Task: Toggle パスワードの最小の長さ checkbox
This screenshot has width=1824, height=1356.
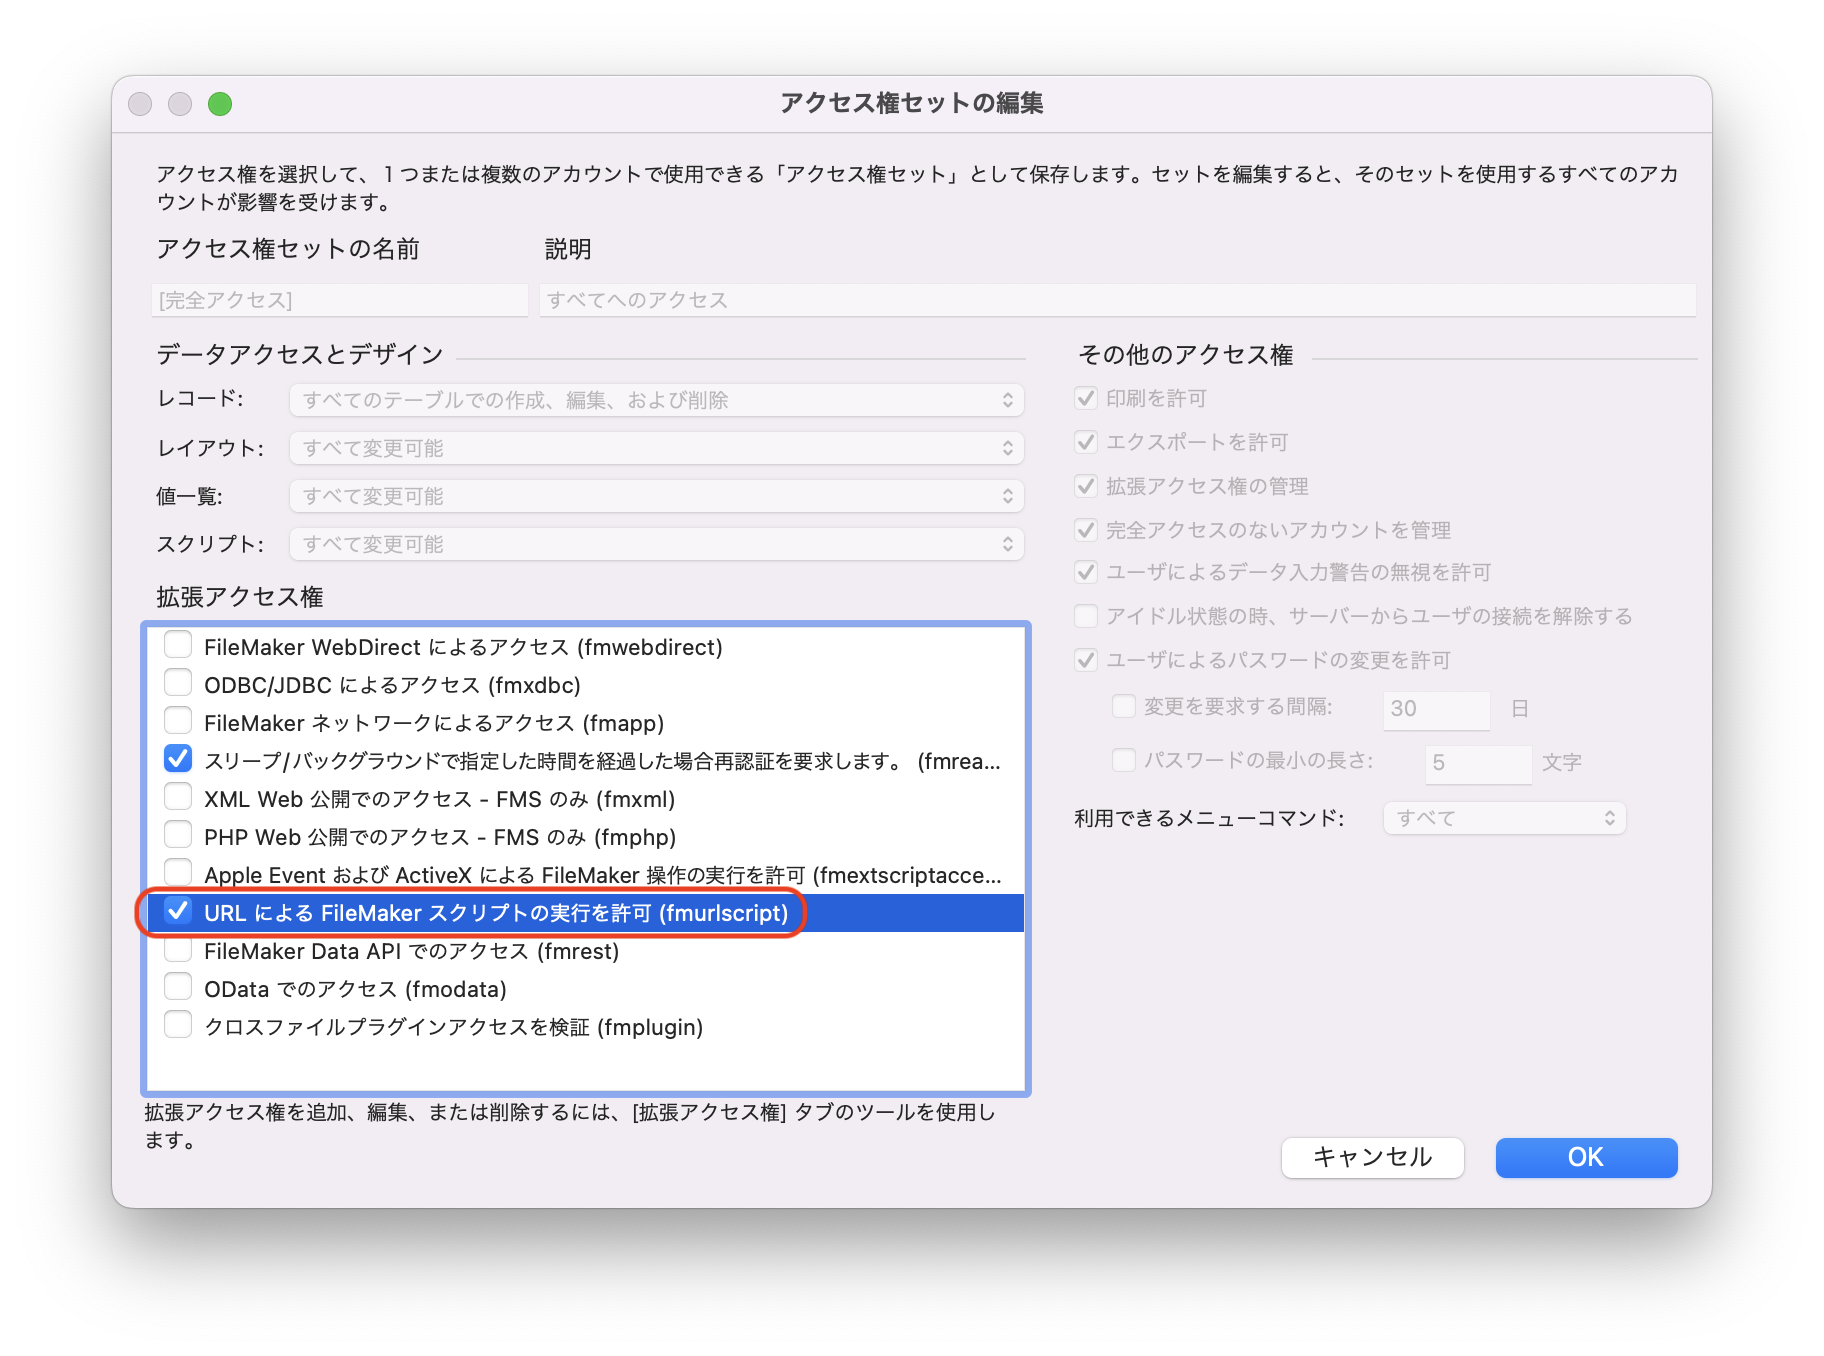Action: pyautogui.click(x=1124, y=760)
